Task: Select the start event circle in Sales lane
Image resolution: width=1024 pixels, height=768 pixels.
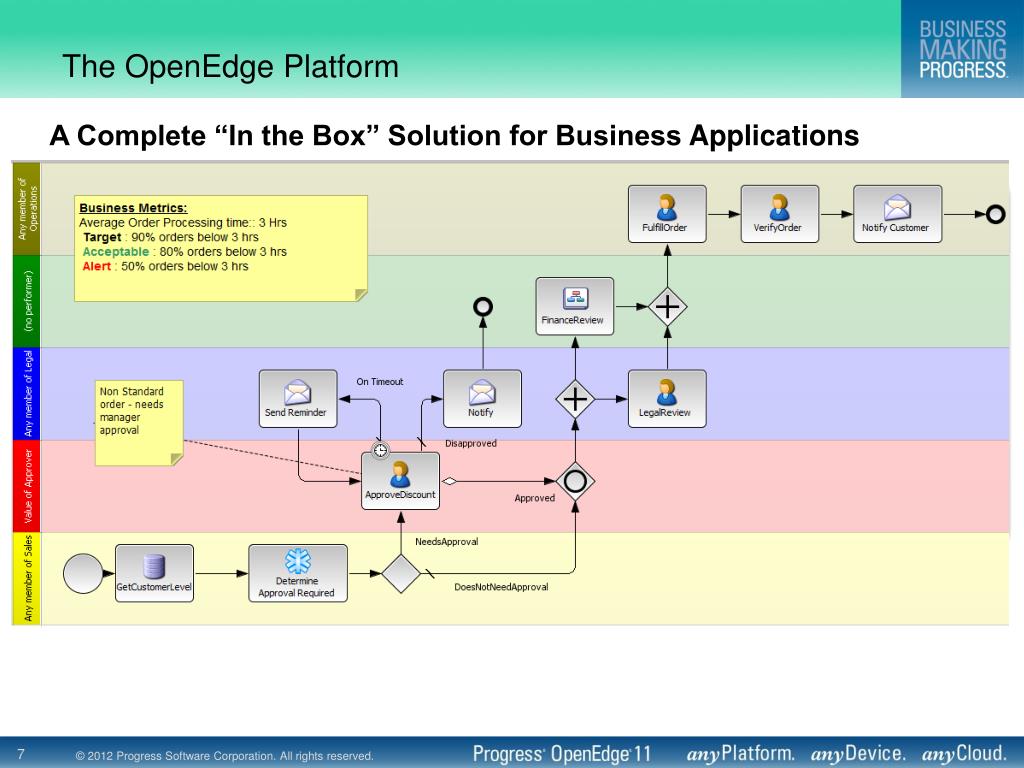Action: coord(83,573)
